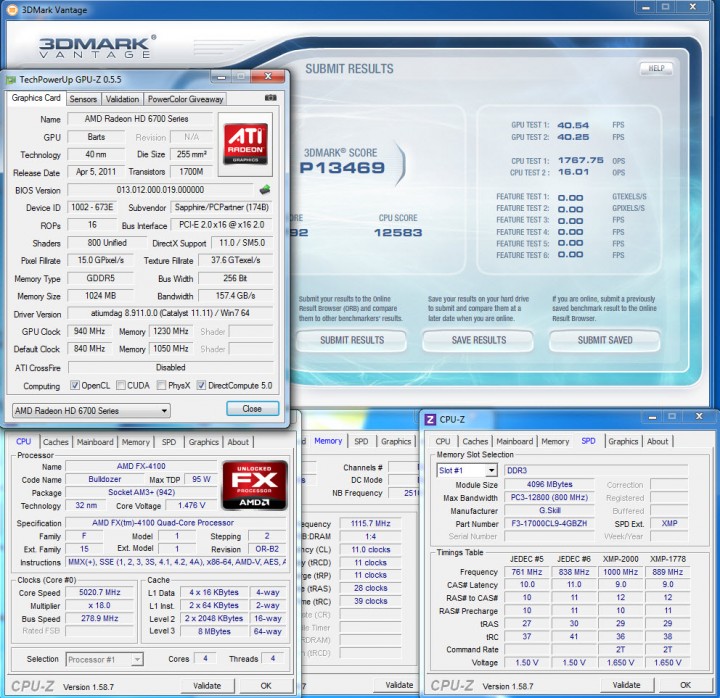Open Memory tab in right CPU-Z window
This screenshot has height=698, width=720.
tap(555, 441)
